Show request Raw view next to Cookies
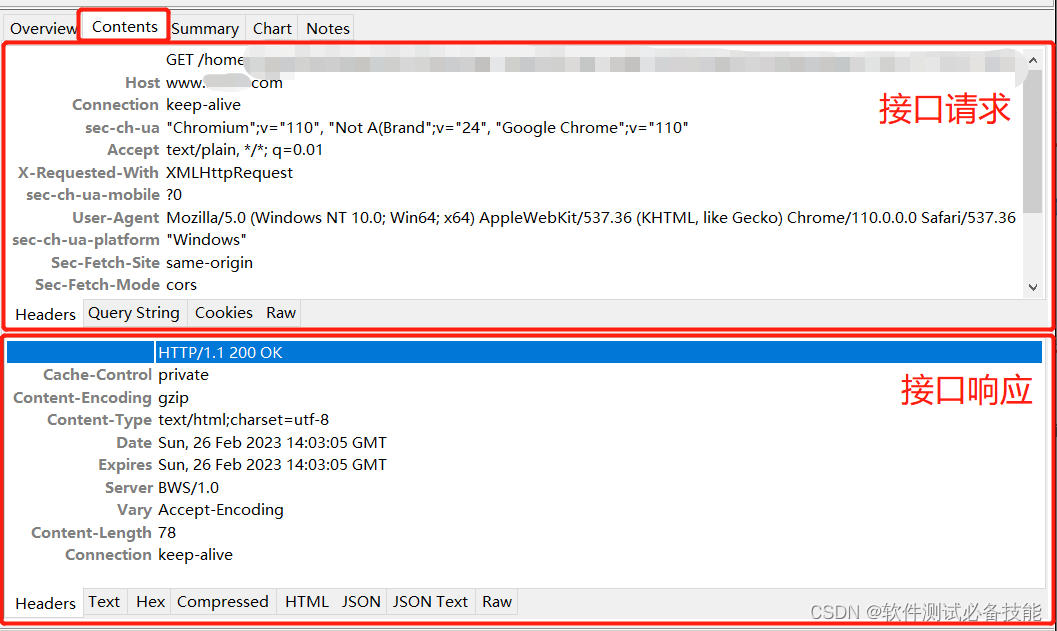The image size is (1057, 631). [280, 313]
